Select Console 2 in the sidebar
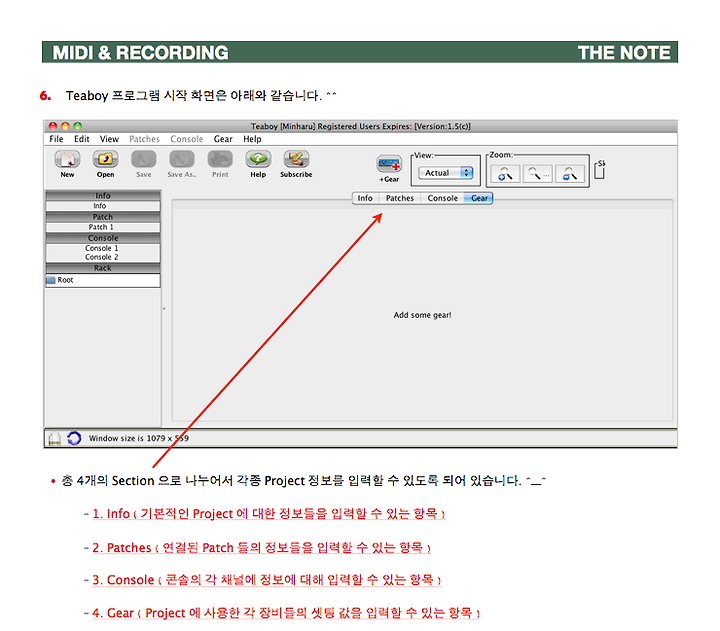This screenshot has width=720, height=631. [101, 257]
